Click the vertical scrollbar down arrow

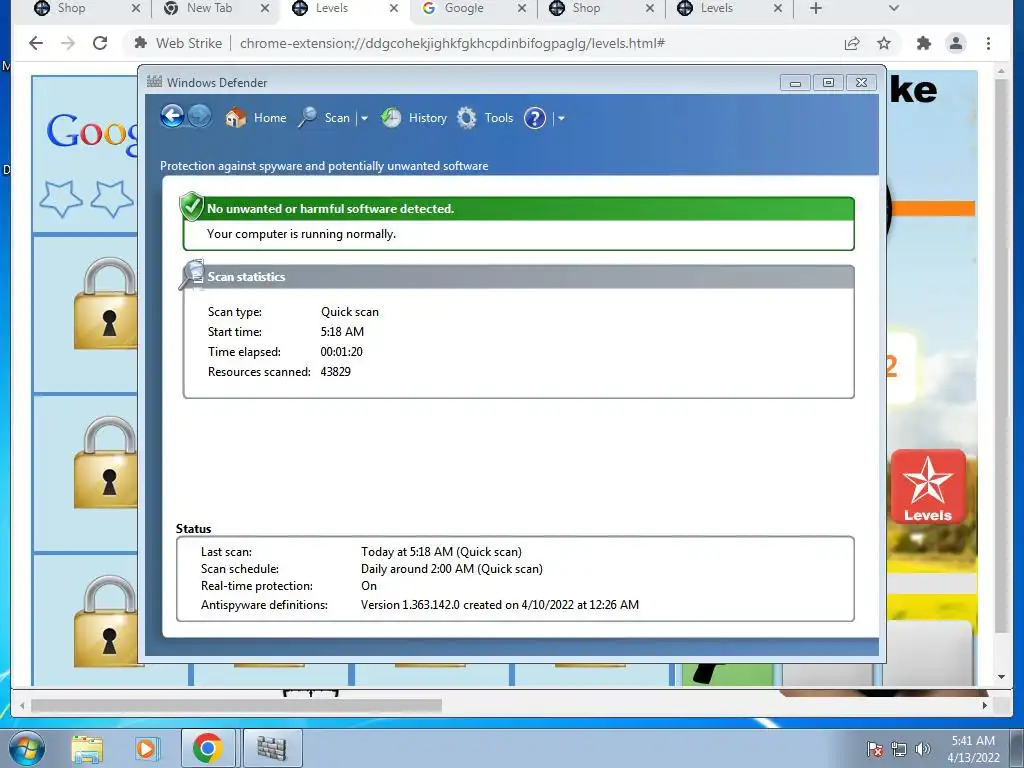pos(1001,677)
